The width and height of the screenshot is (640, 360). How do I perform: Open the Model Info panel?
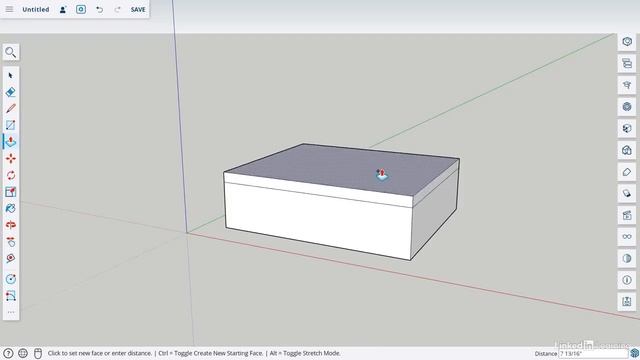point(627,280)
